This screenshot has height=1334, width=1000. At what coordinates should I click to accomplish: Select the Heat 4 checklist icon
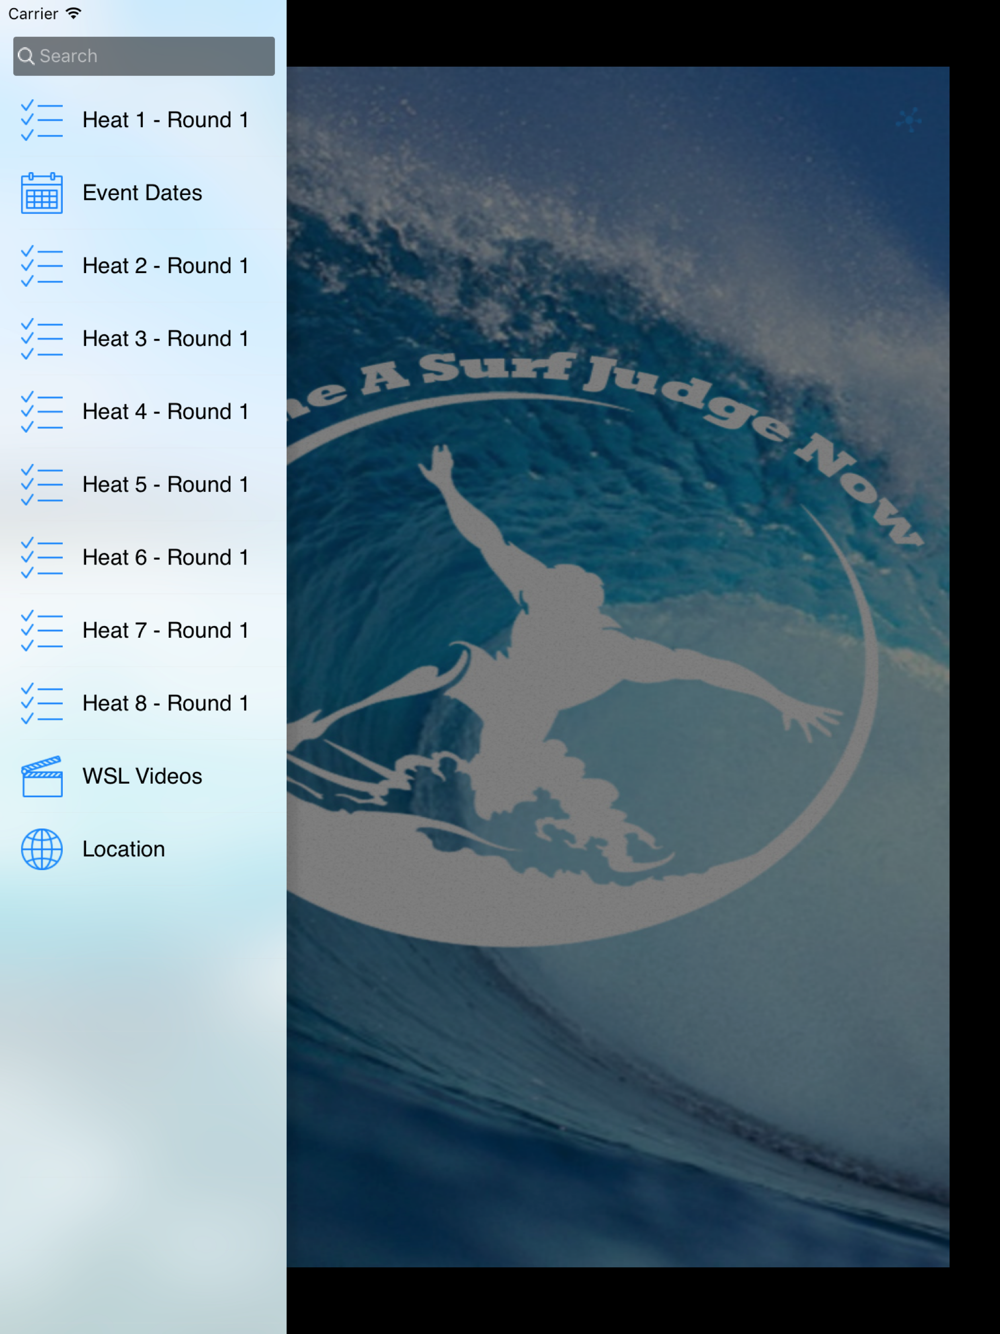[42, 412]
